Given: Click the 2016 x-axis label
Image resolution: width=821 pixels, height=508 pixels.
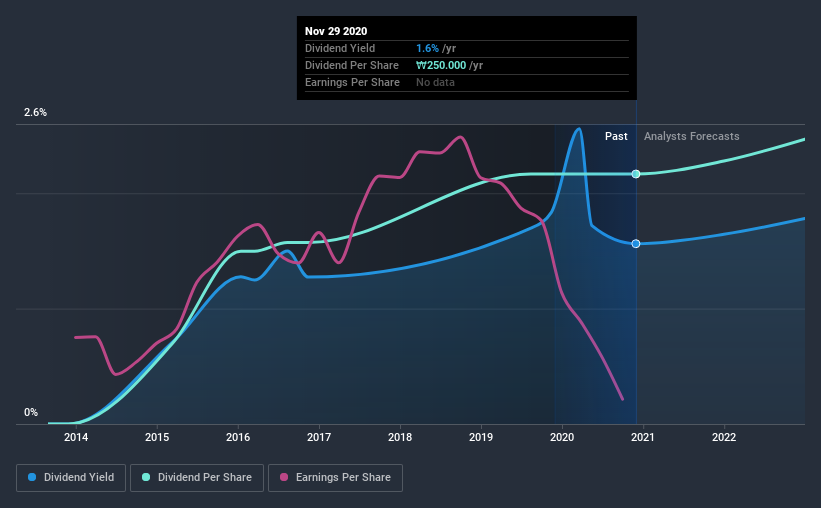Looking at the screenshot, I should point(238,437).
